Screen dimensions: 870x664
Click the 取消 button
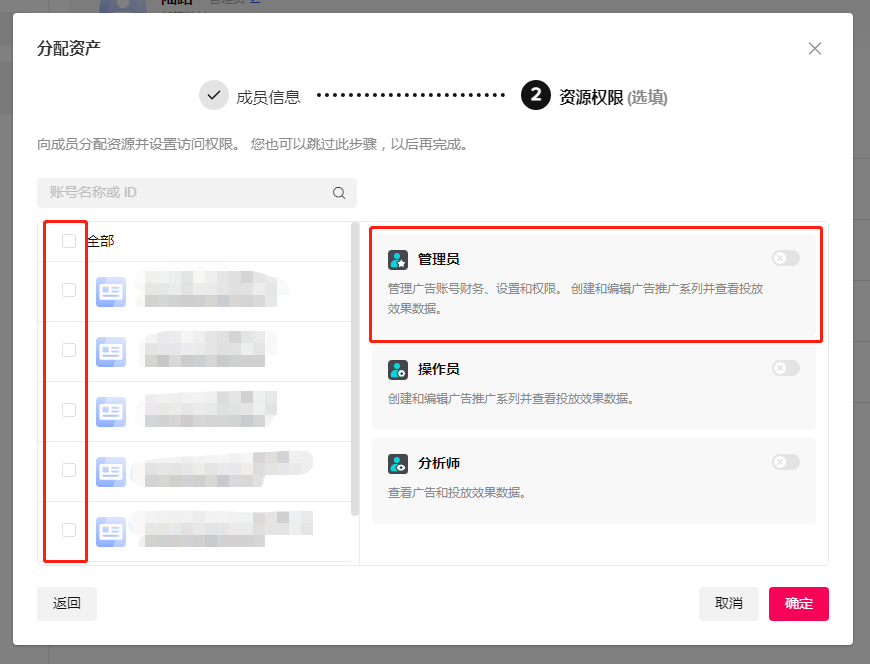729,604
